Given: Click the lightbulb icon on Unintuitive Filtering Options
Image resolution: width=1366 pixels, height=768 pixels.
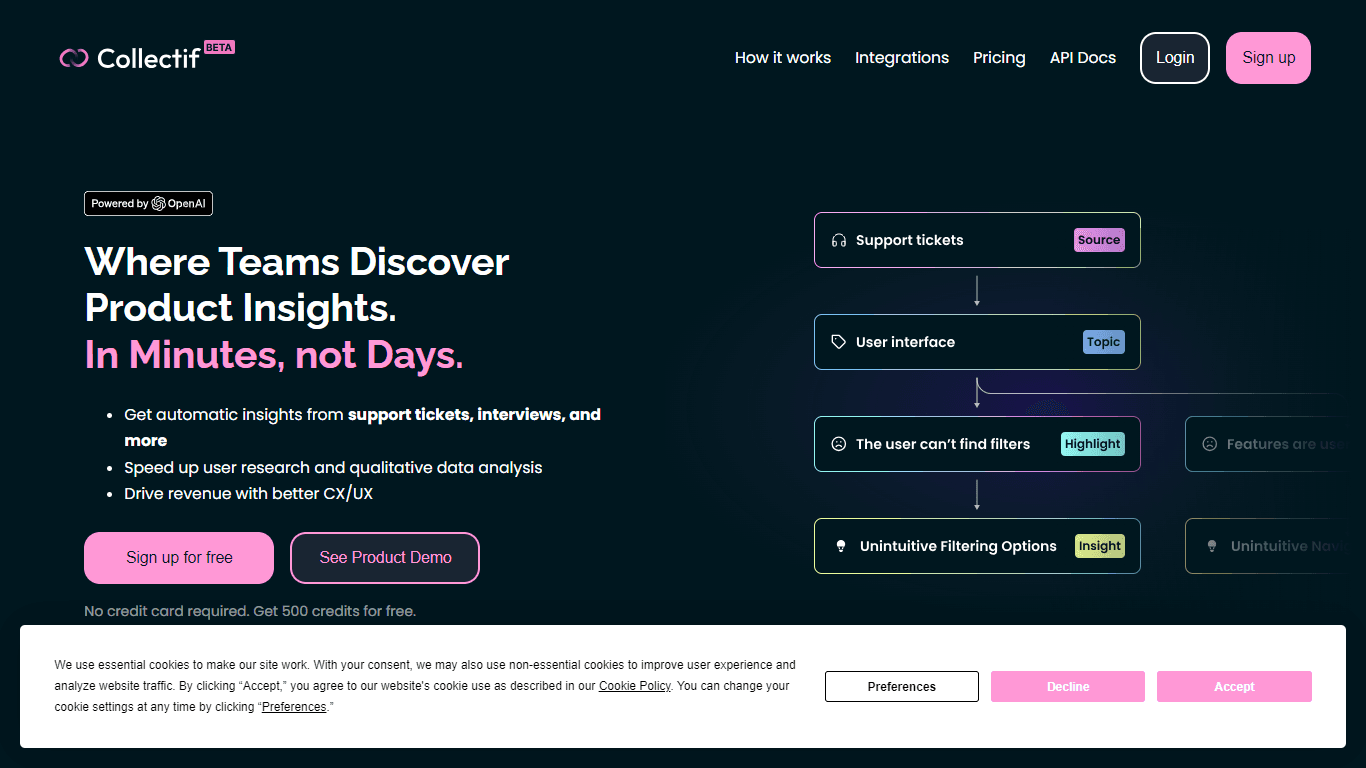Looking at the screenshot, I should click(x=841, y=546).
